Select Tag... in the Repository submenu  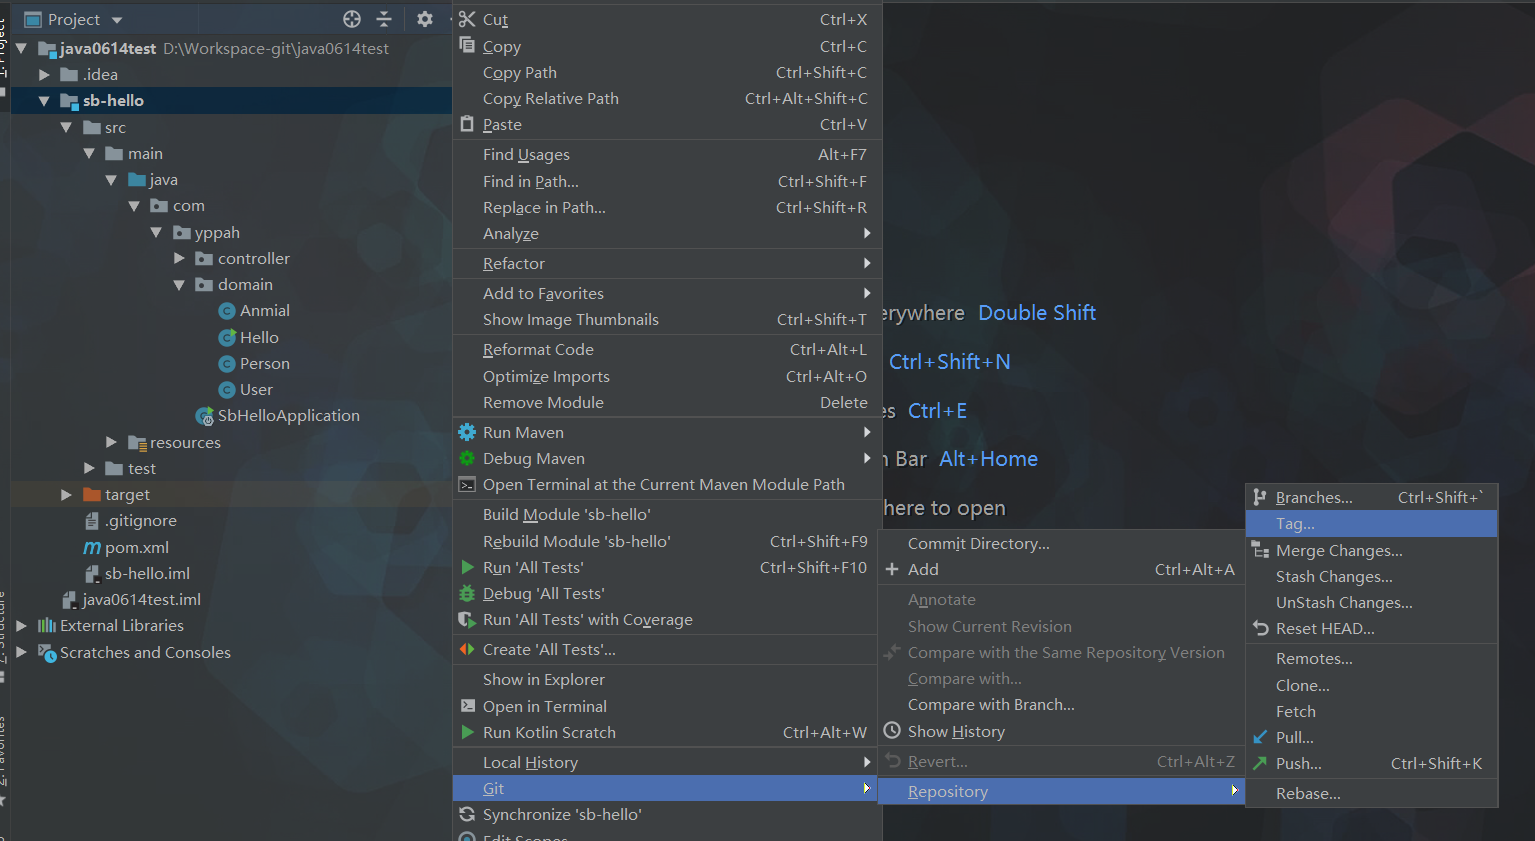[x=1295, y=524]
